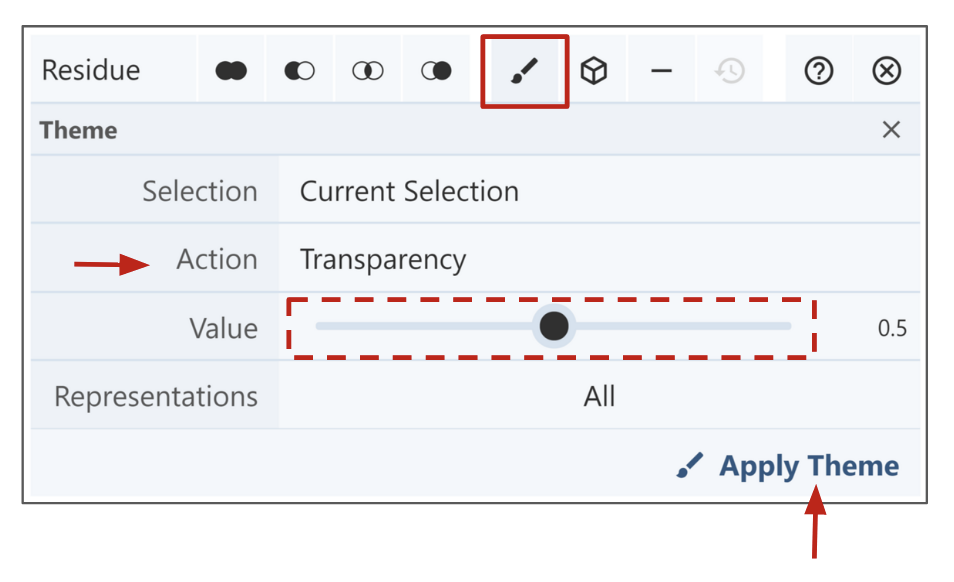Click the history undo clock icon
Image resolution: width=954 pixels, height=582 pixels.
[x=730, y=71]
